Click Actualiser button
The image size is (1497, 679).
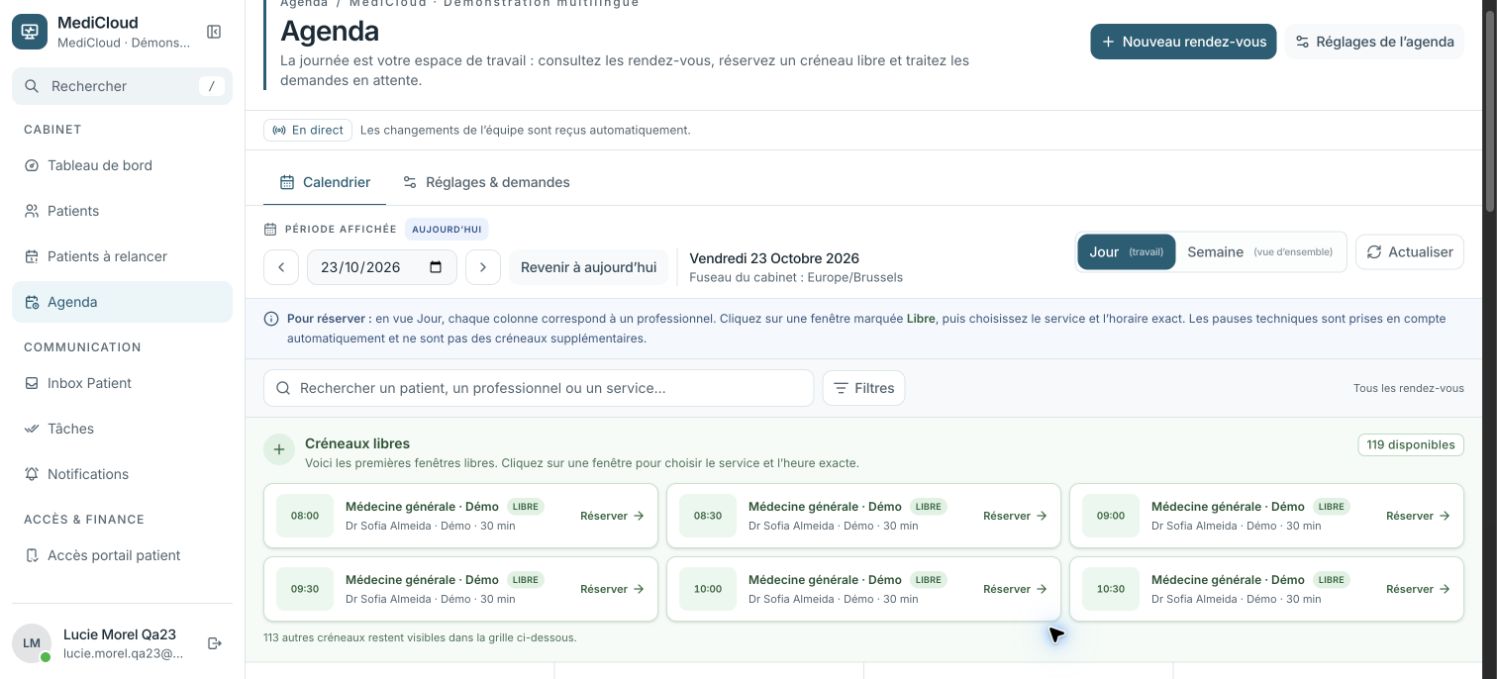pos(1410,252)
